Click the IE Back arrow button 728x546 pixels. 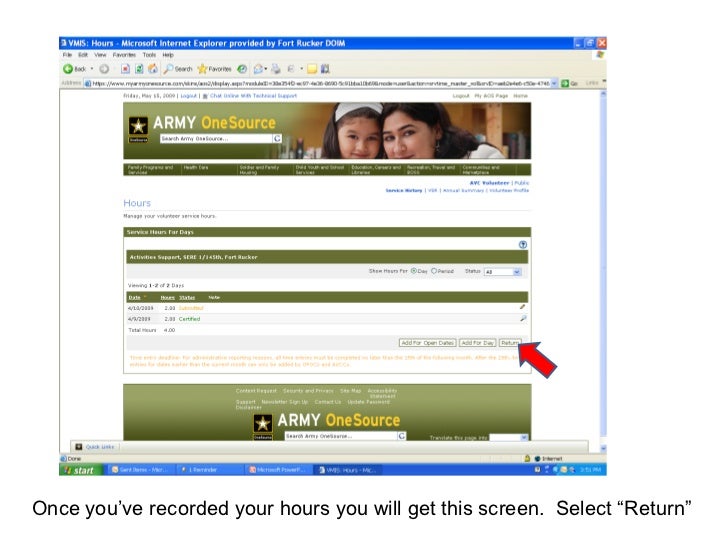click(x=69, y=69)
